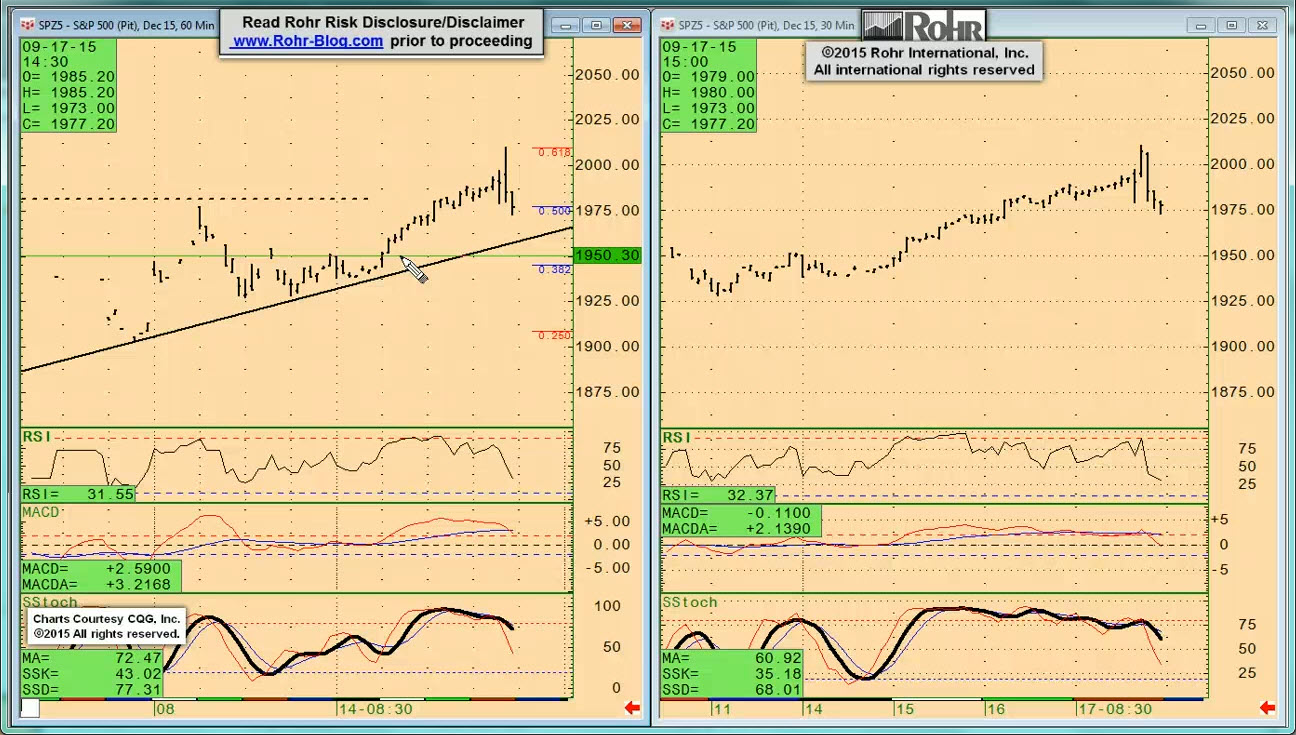The image size is (1296, 735).
Task: Click the 14-08:30 date on the left time axis
Action: pyautogui.click(x=374, y=709)
